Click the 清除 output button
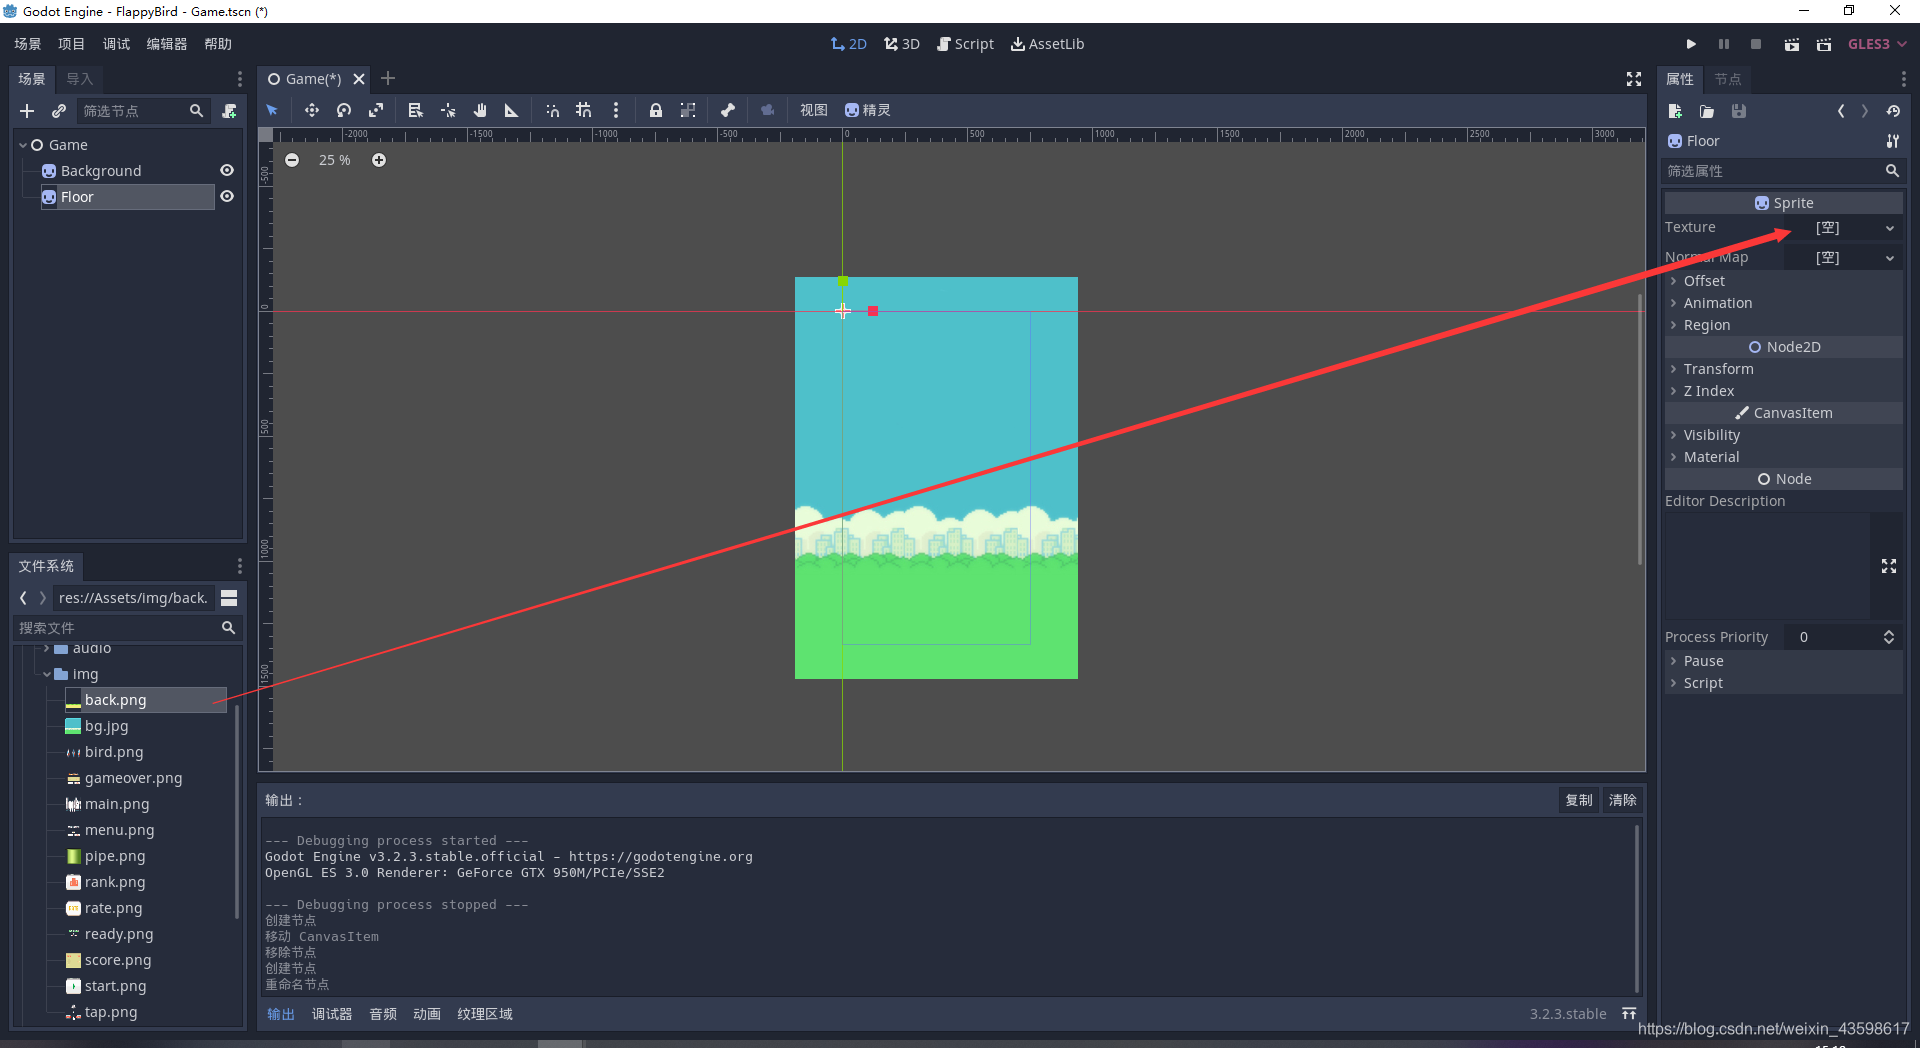 (1622, 800)
